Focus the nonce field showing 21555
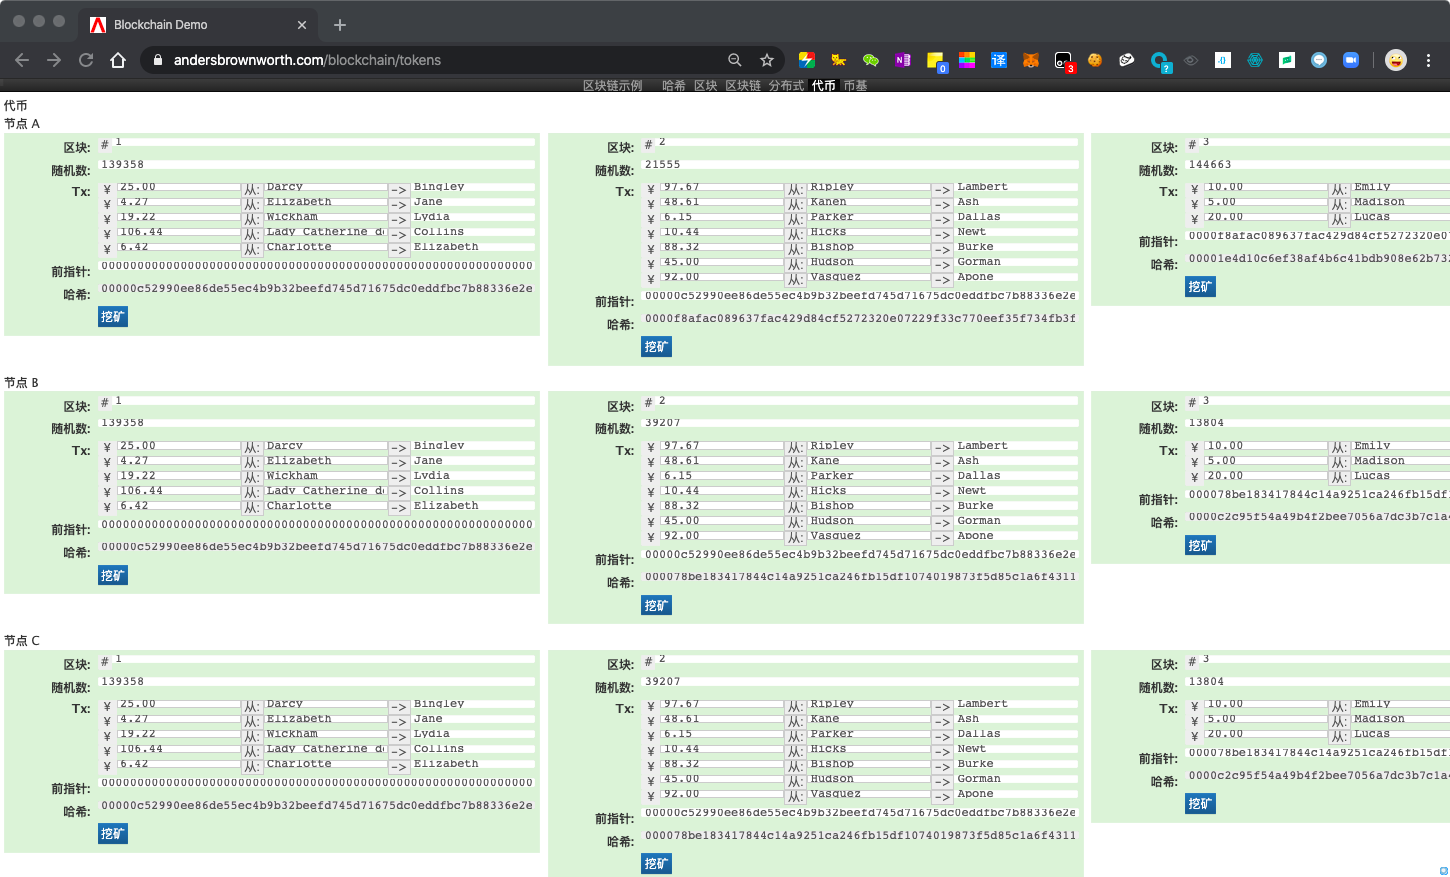 (x=861, y=165)
